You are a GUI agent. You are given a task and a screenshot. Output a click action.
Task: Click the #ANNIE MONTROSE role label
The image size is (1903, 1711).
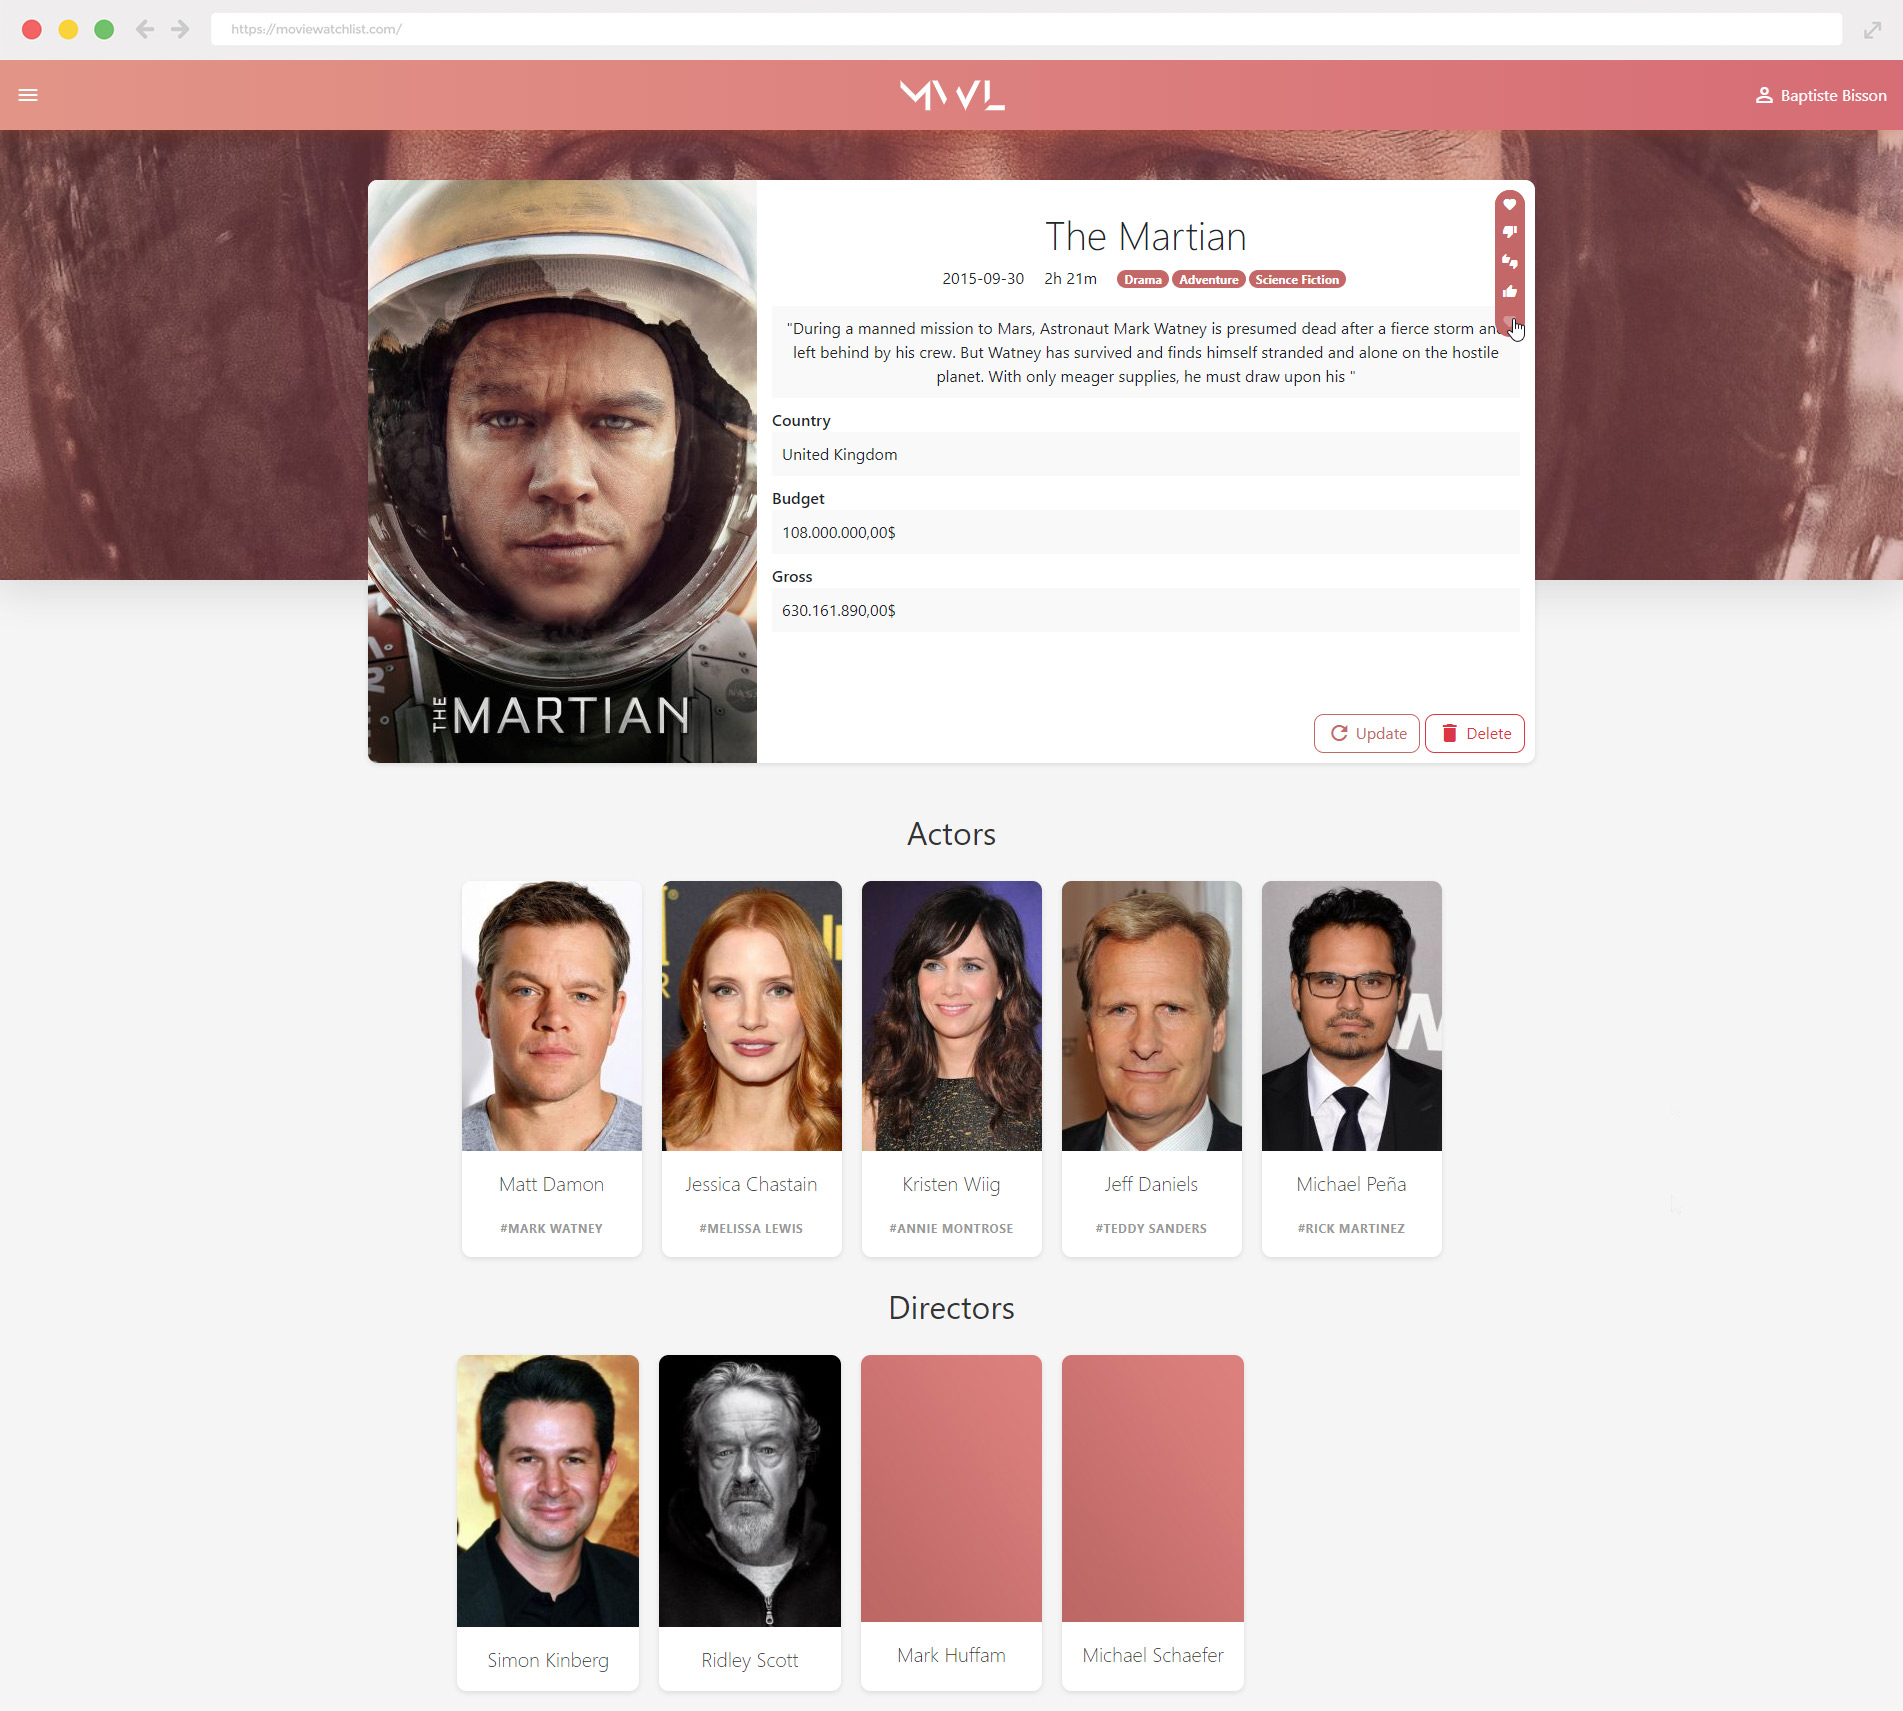tap(951, 1228)
